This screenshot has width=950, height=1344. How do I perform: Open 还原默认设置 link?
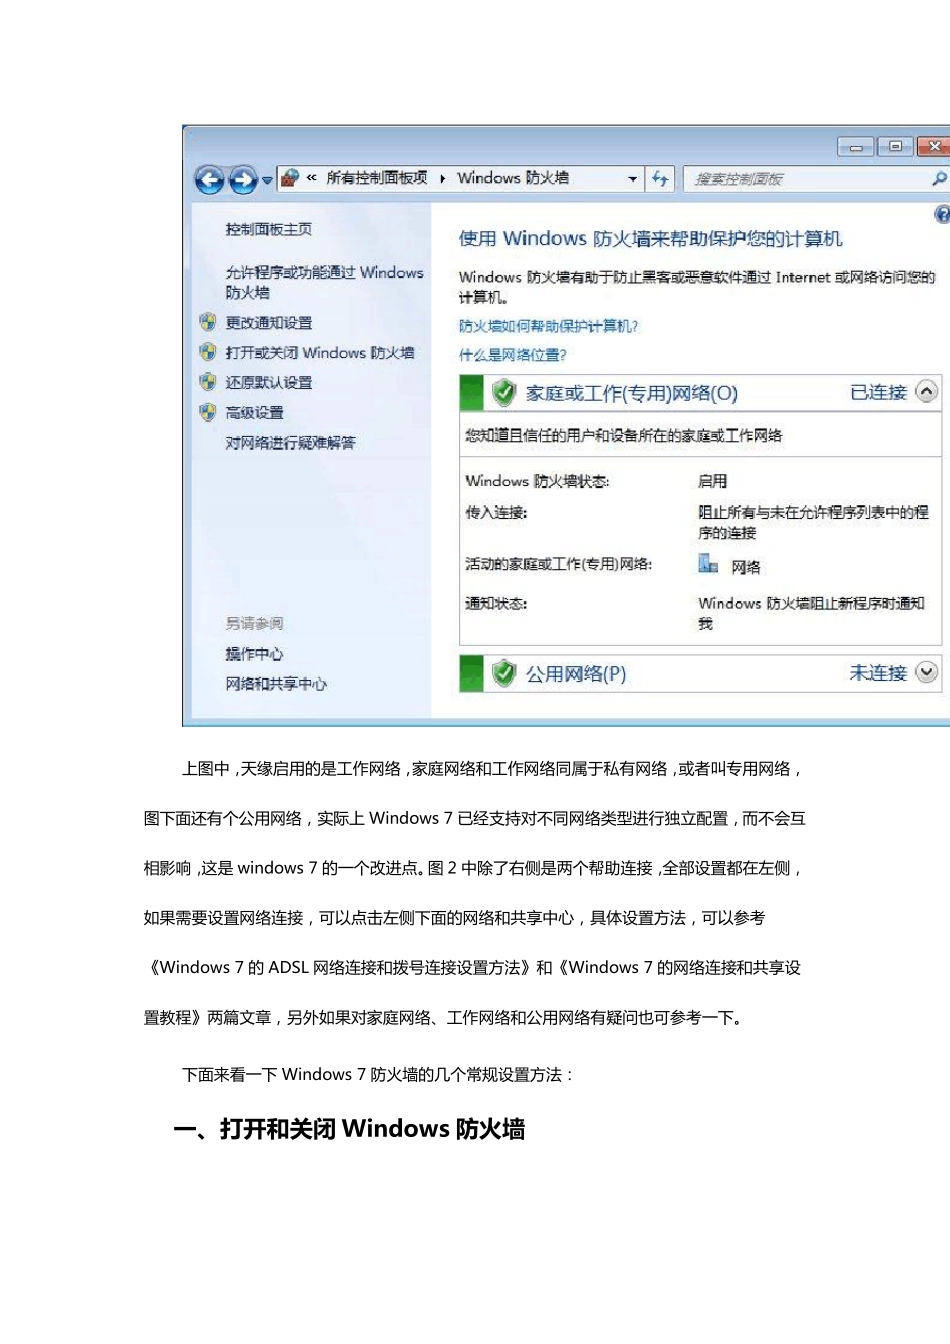[268, 383]
